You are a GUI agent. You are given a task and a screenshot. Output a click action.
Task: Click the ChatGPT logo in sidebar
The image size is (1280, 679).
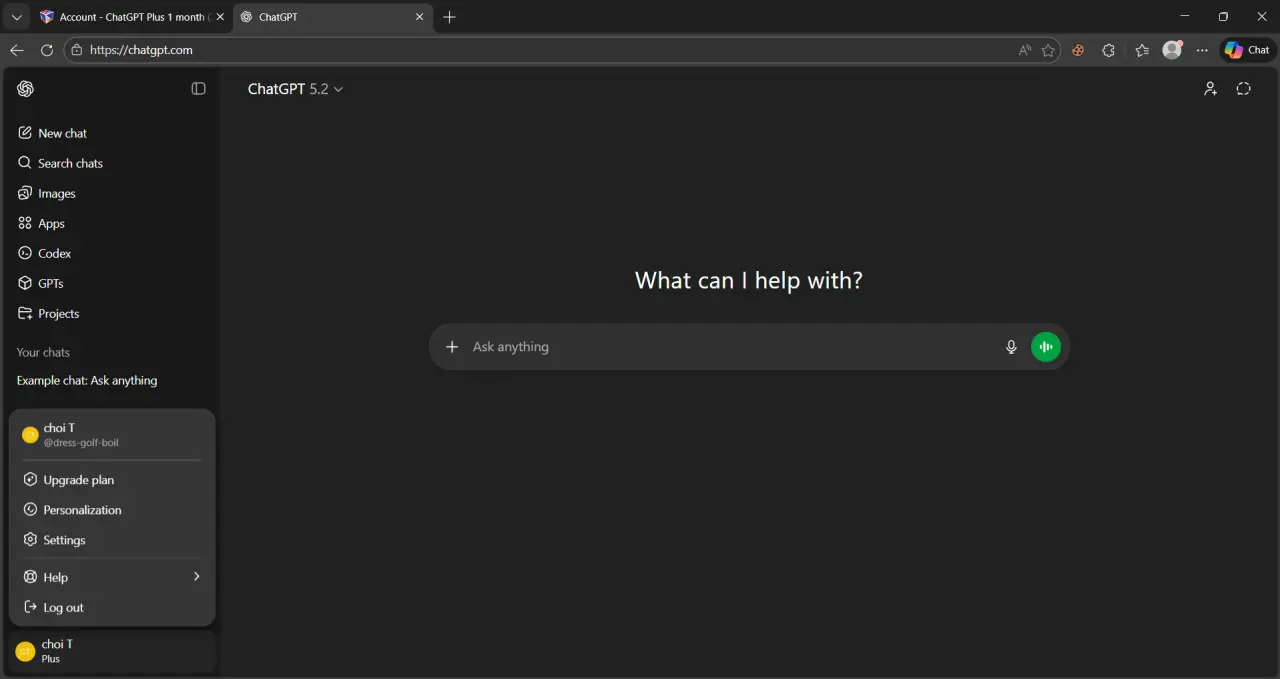[26, 89]
